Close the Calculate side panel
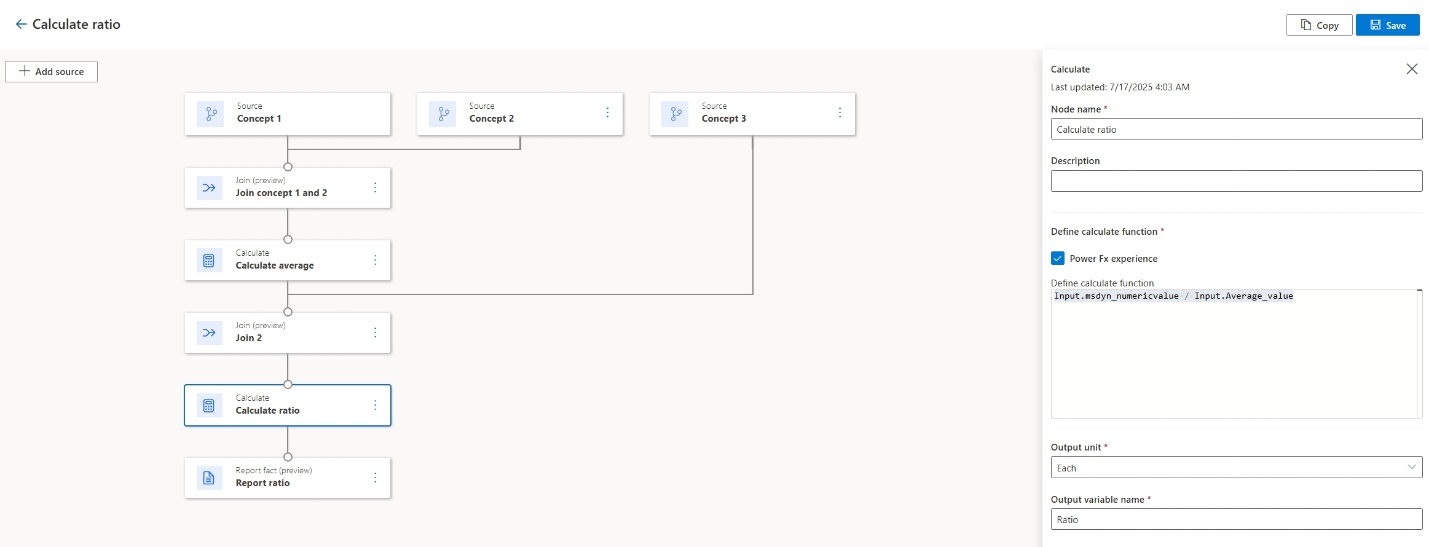The width and height of the screenshot is (1429, 547). pyautogui.click(x=1412, y=69)
